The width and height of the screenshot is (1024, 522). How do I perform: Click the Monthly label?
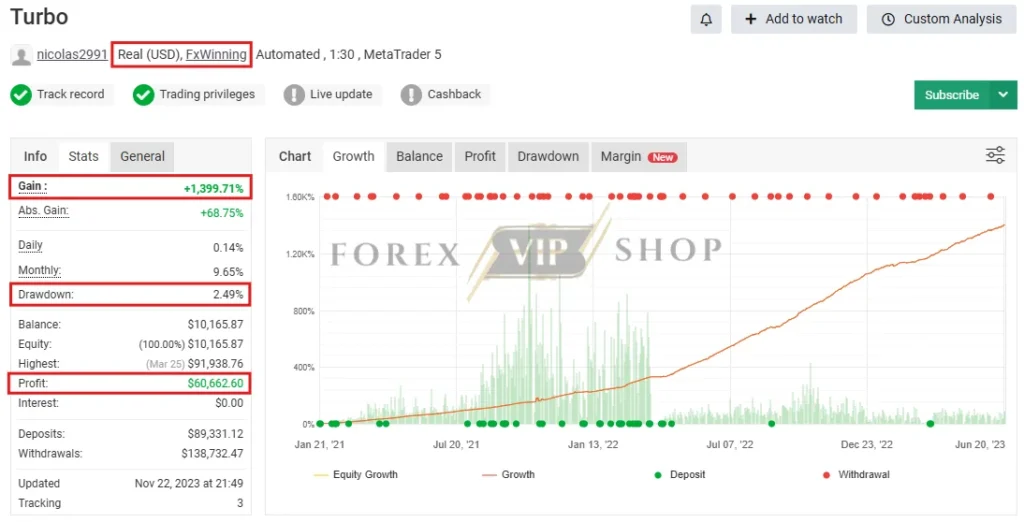40,270
